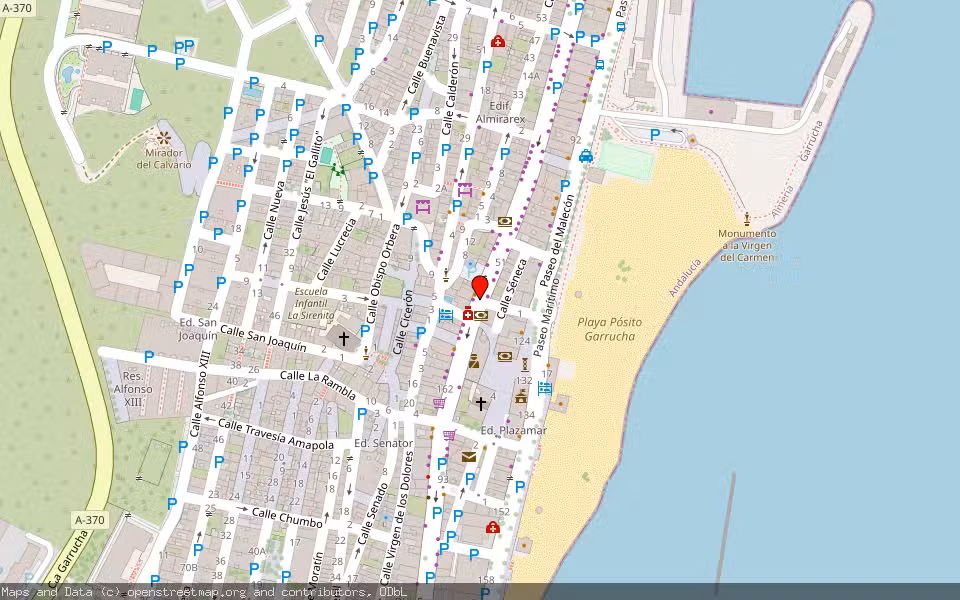Image resolution: width=960 pixels, height=600 pixels.
Task: Click the blue hostel icon on Calle Séneca
Action: coord(445,315)
